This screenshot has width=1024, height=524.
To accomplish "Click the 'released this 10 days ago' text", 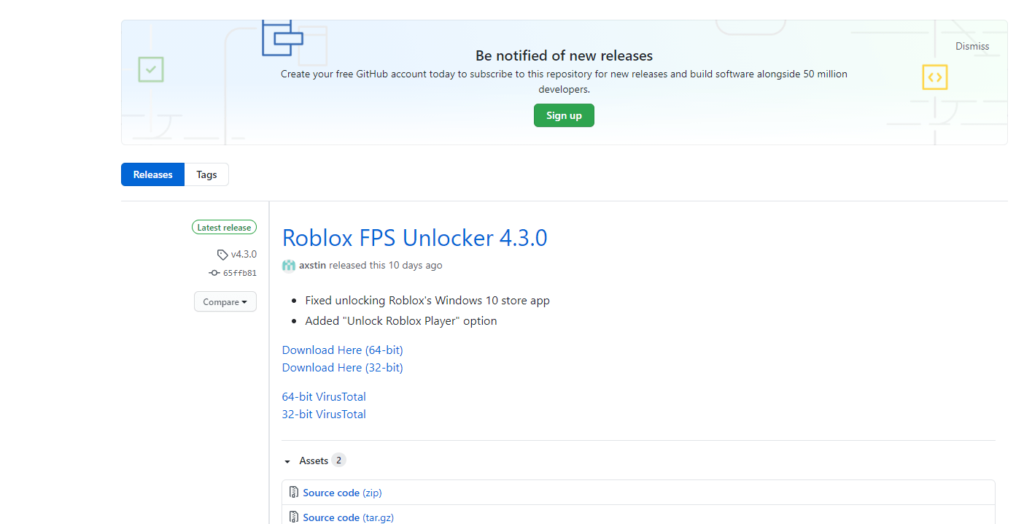I will pyautogui.click(x=385, y=265).
